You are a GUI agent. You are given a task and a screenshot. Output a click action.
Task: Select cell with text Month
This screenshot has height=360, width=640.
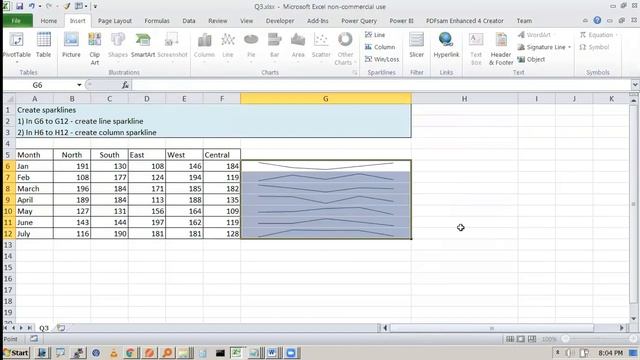[x=34, y=155]
